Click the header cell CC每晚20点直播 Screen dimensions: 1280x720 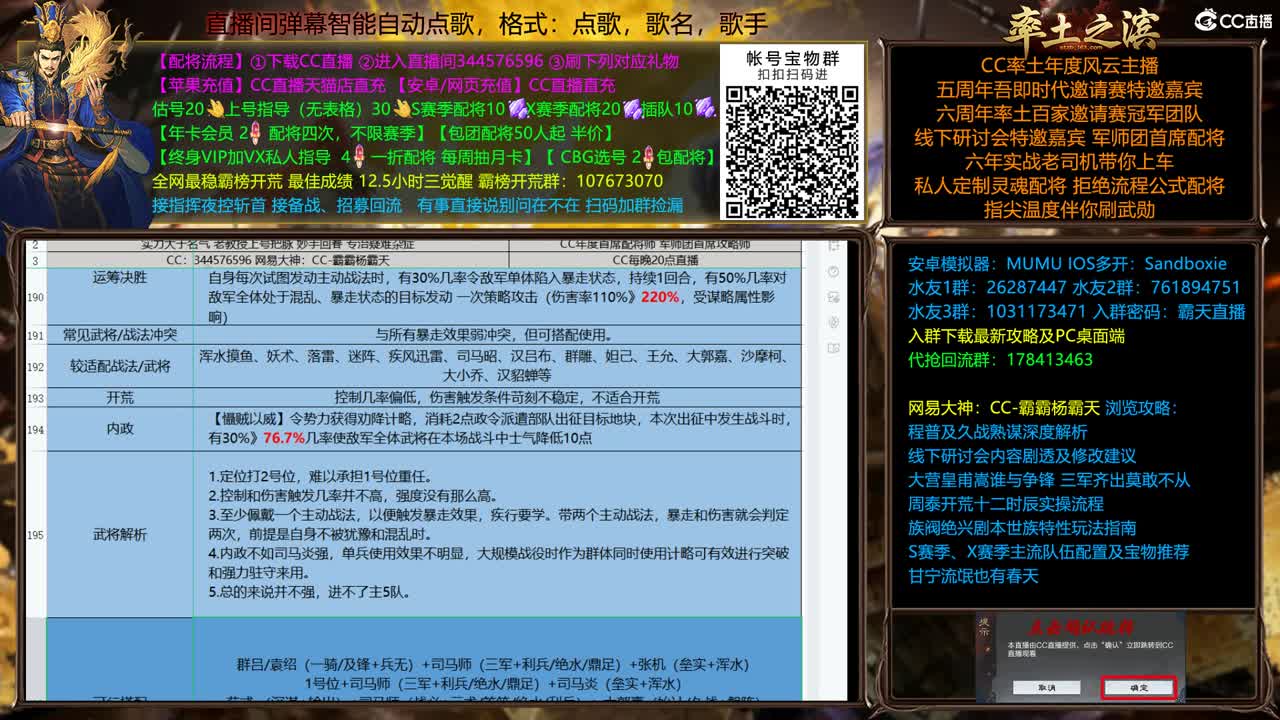pos(655,260)
